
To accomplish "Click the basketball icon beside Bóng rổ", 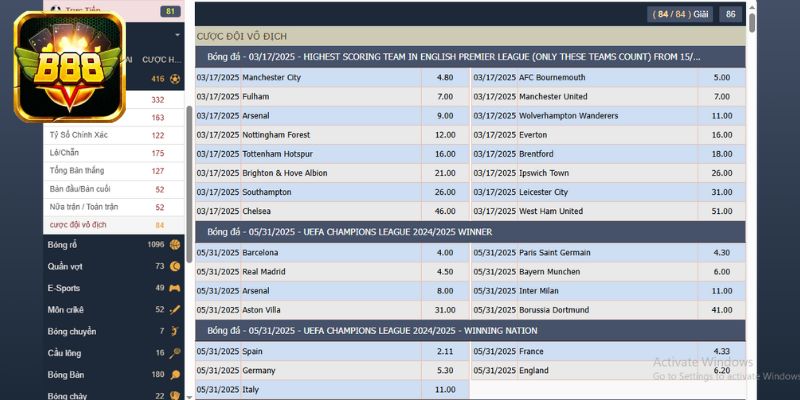I will click(x=175, y=245).
